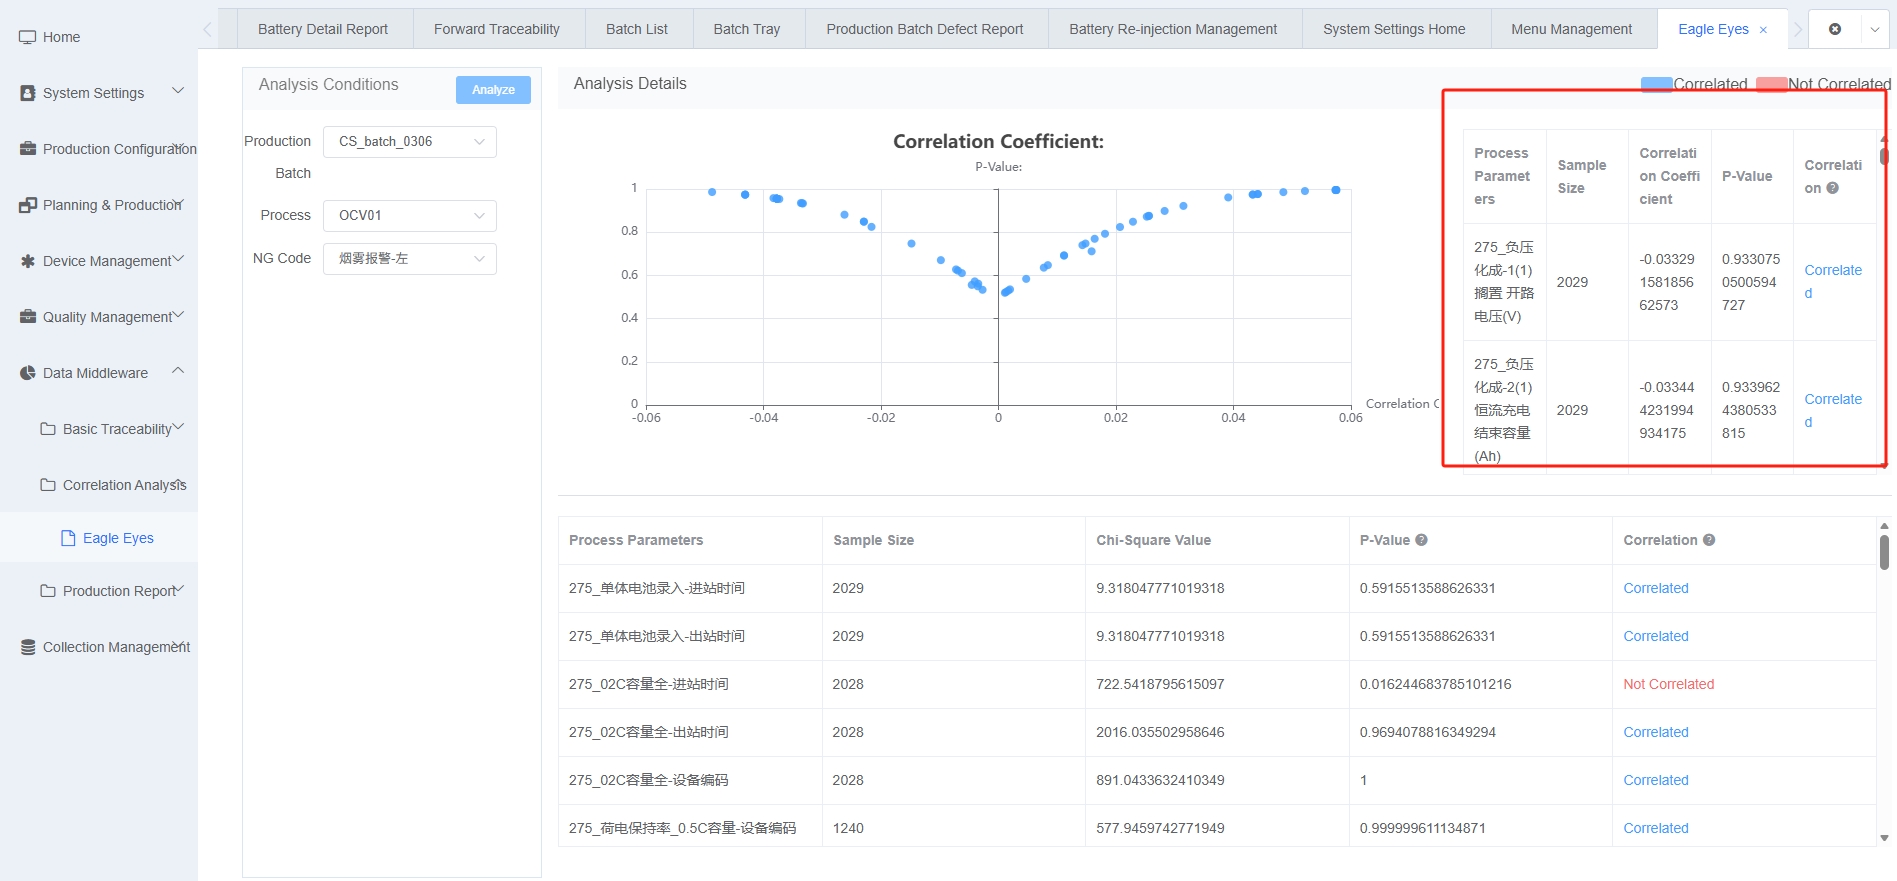Click the Basic Traceability folder icon

[x=48, y=429]
